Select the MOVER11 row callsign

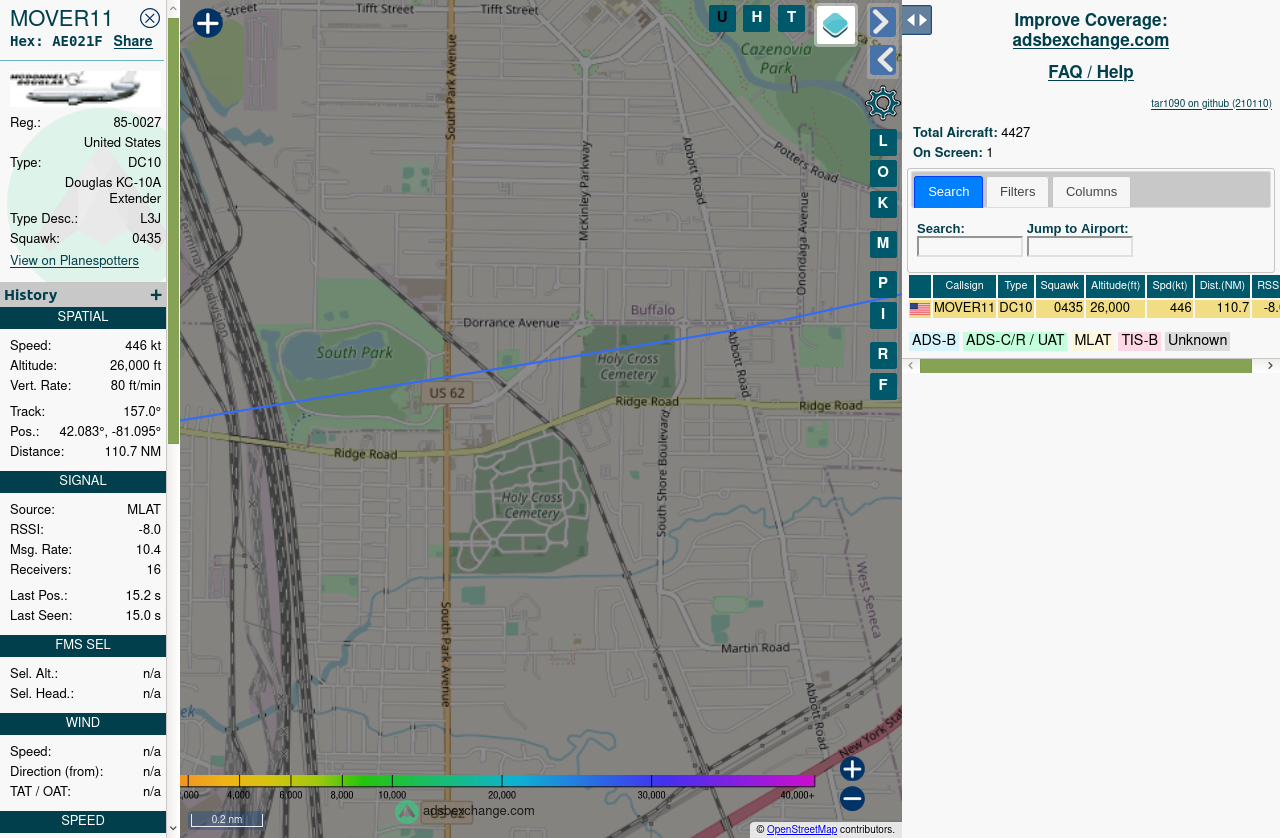[964, 309]
